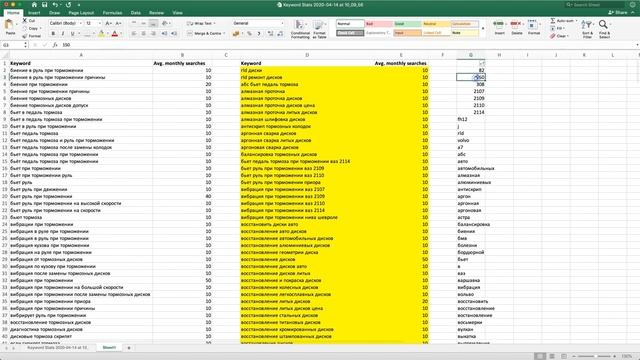The height and width of the screenshot is (360, 640).
Task: Apply percent style
Action: [x=249, y=34]
